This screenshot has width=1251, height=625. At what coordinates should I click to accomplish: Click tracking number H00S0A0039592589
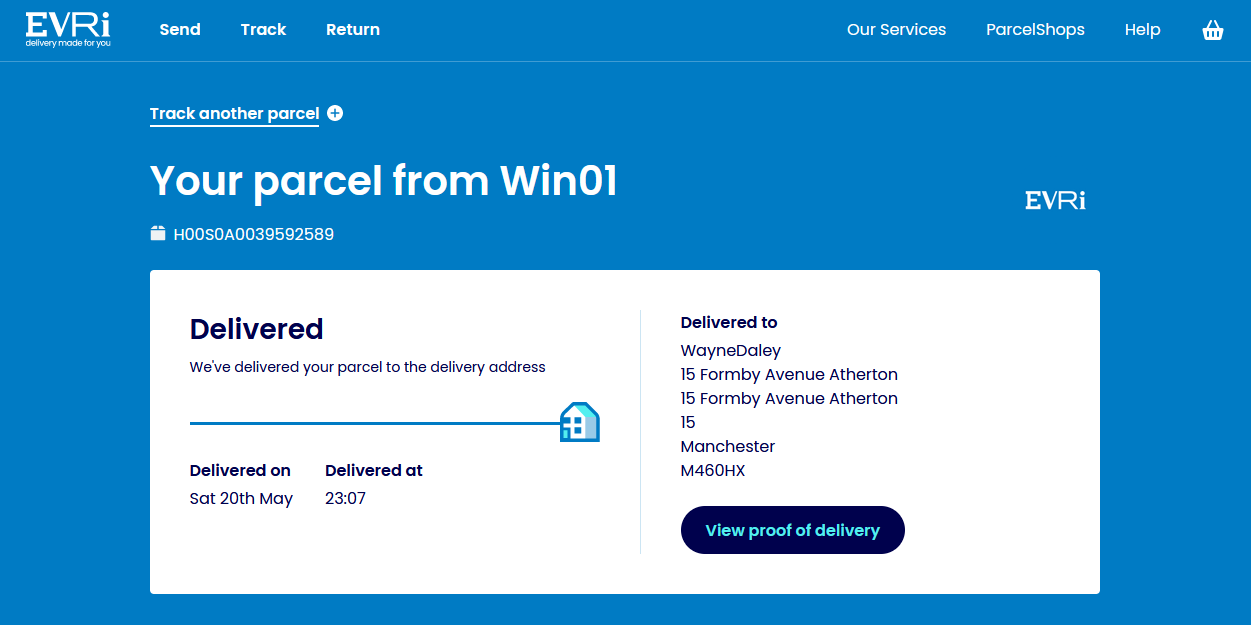pyautogui.click(x=254, y=235)
